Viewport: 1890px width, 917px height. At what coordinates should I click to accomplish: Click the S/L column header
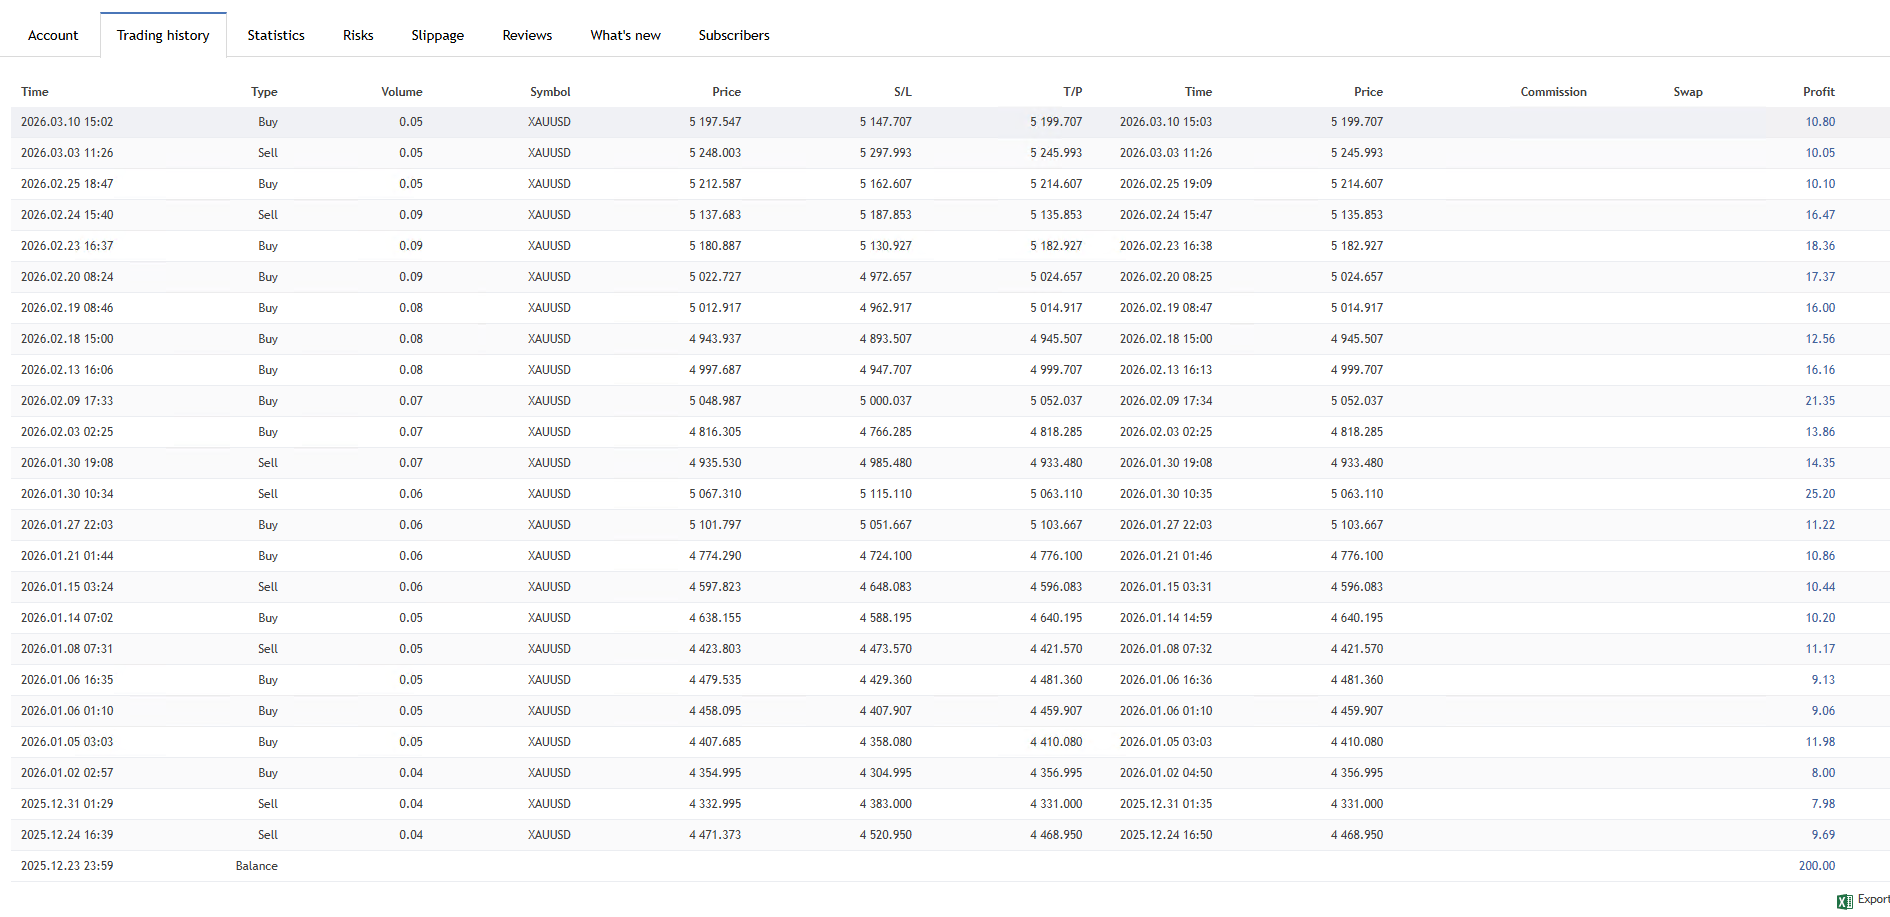pyautogui.click(x=902, y=92)
